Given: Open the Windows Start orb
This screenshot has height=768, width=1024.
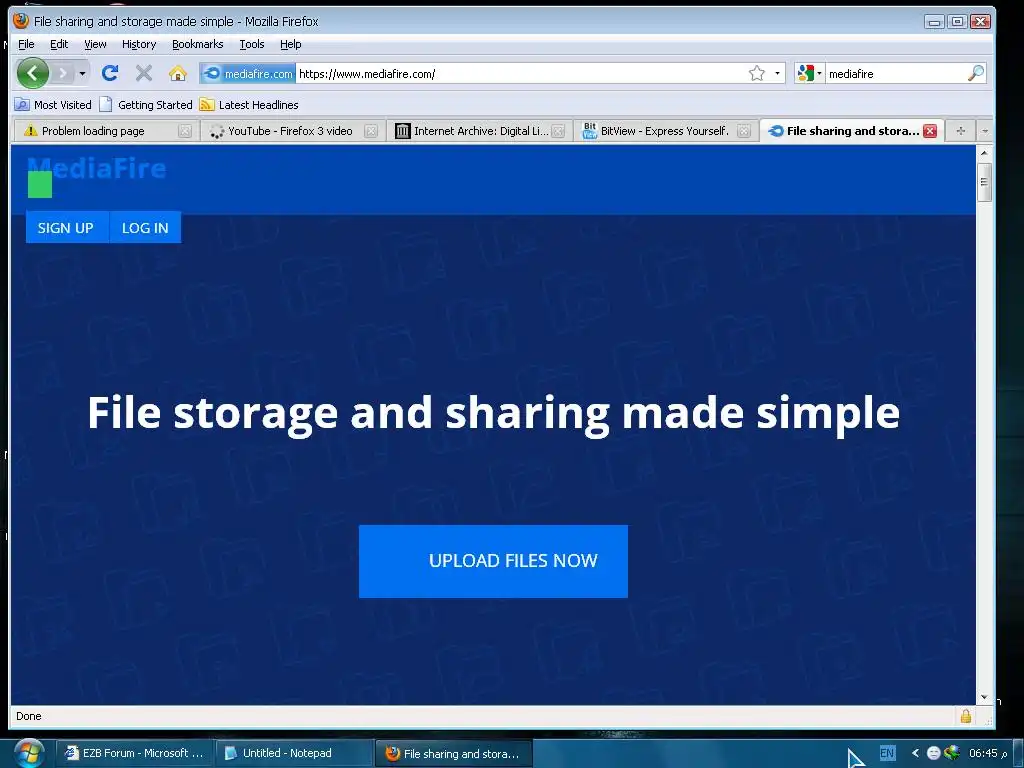Looking at the screenshot, I should pos(29,752).
